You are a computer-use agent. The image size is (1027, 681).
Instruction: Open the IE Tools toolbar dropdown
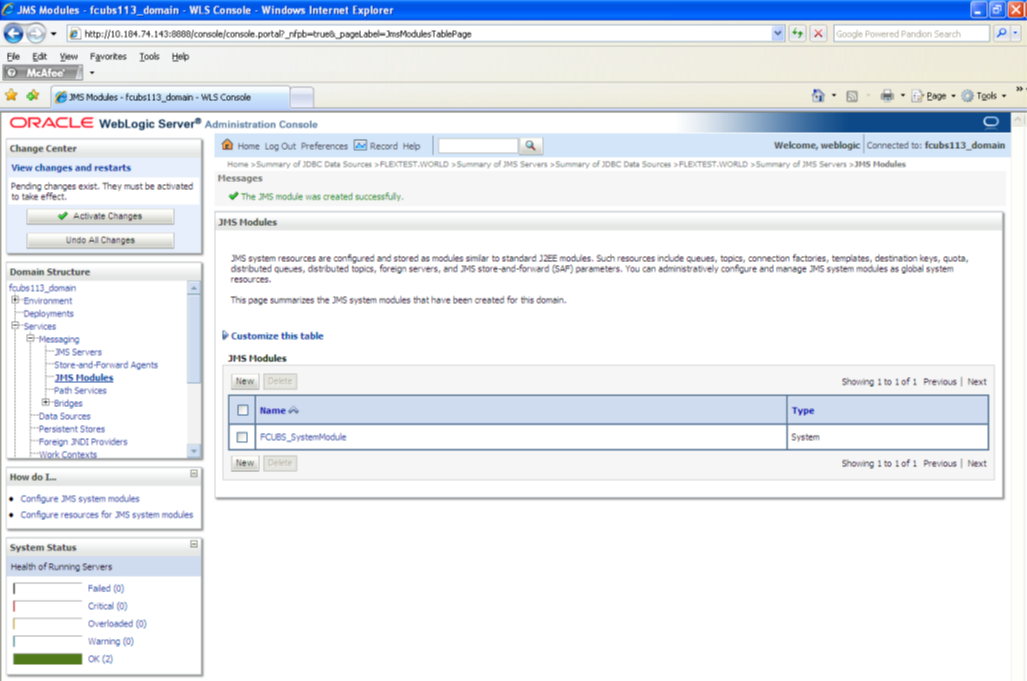coord(984,96)
